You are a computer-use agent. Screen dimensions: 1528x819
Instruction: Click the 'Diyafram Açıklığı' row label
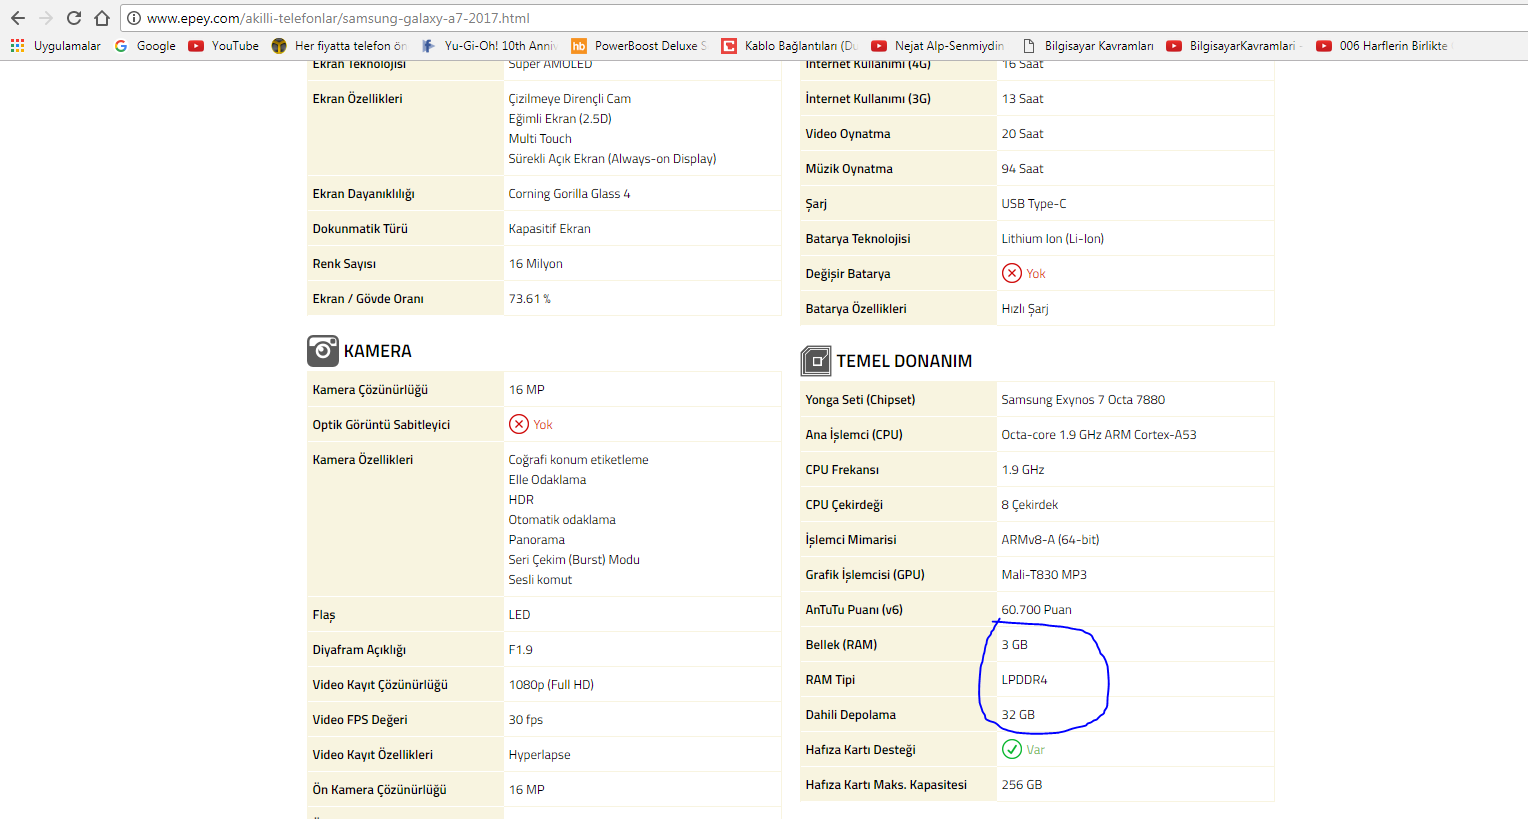click(x=359, y=650)
